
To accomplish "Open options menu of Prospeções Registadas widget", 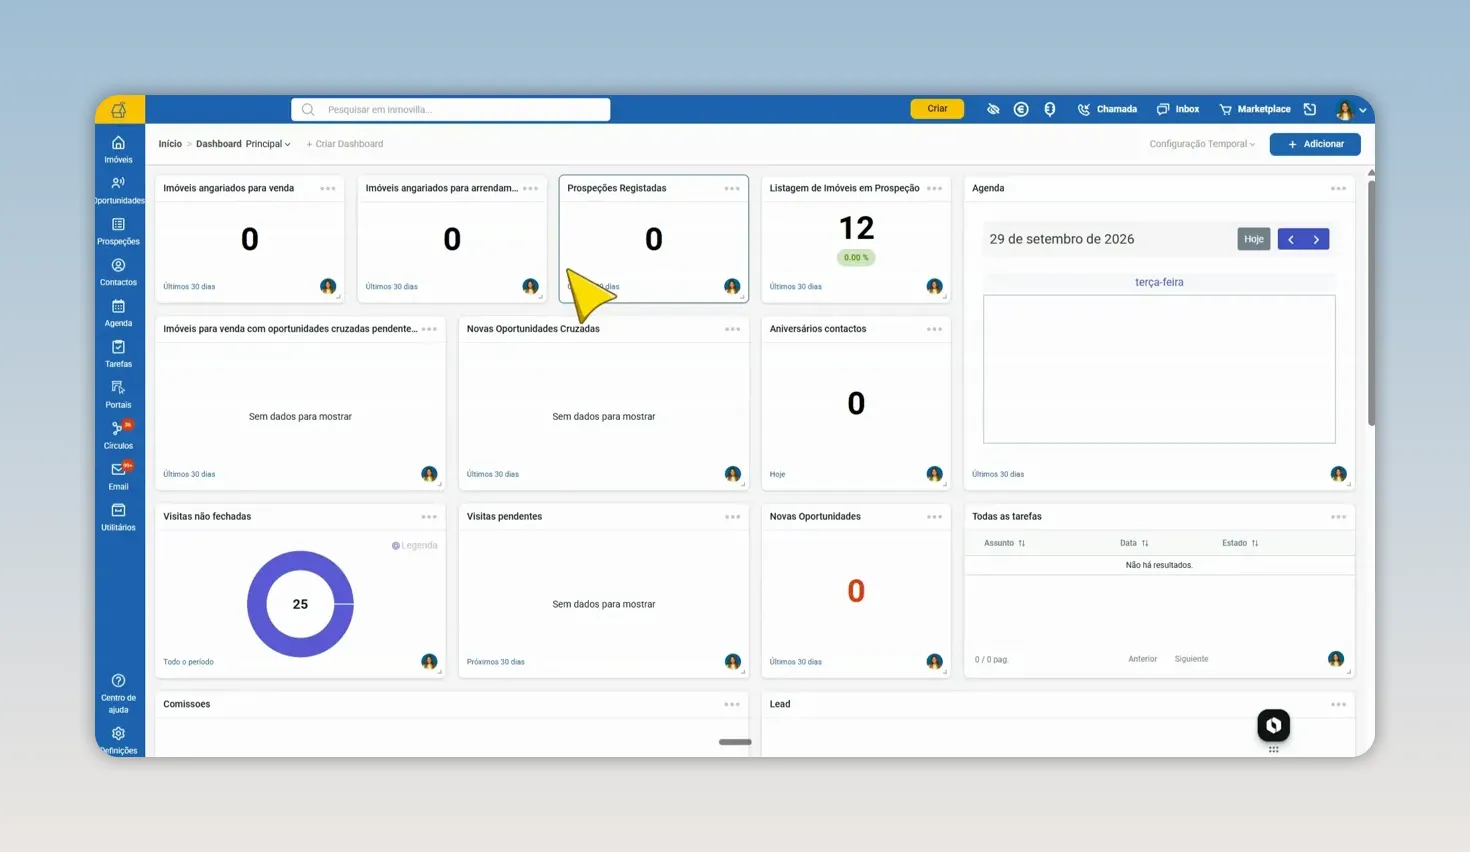I will point(732,188).
